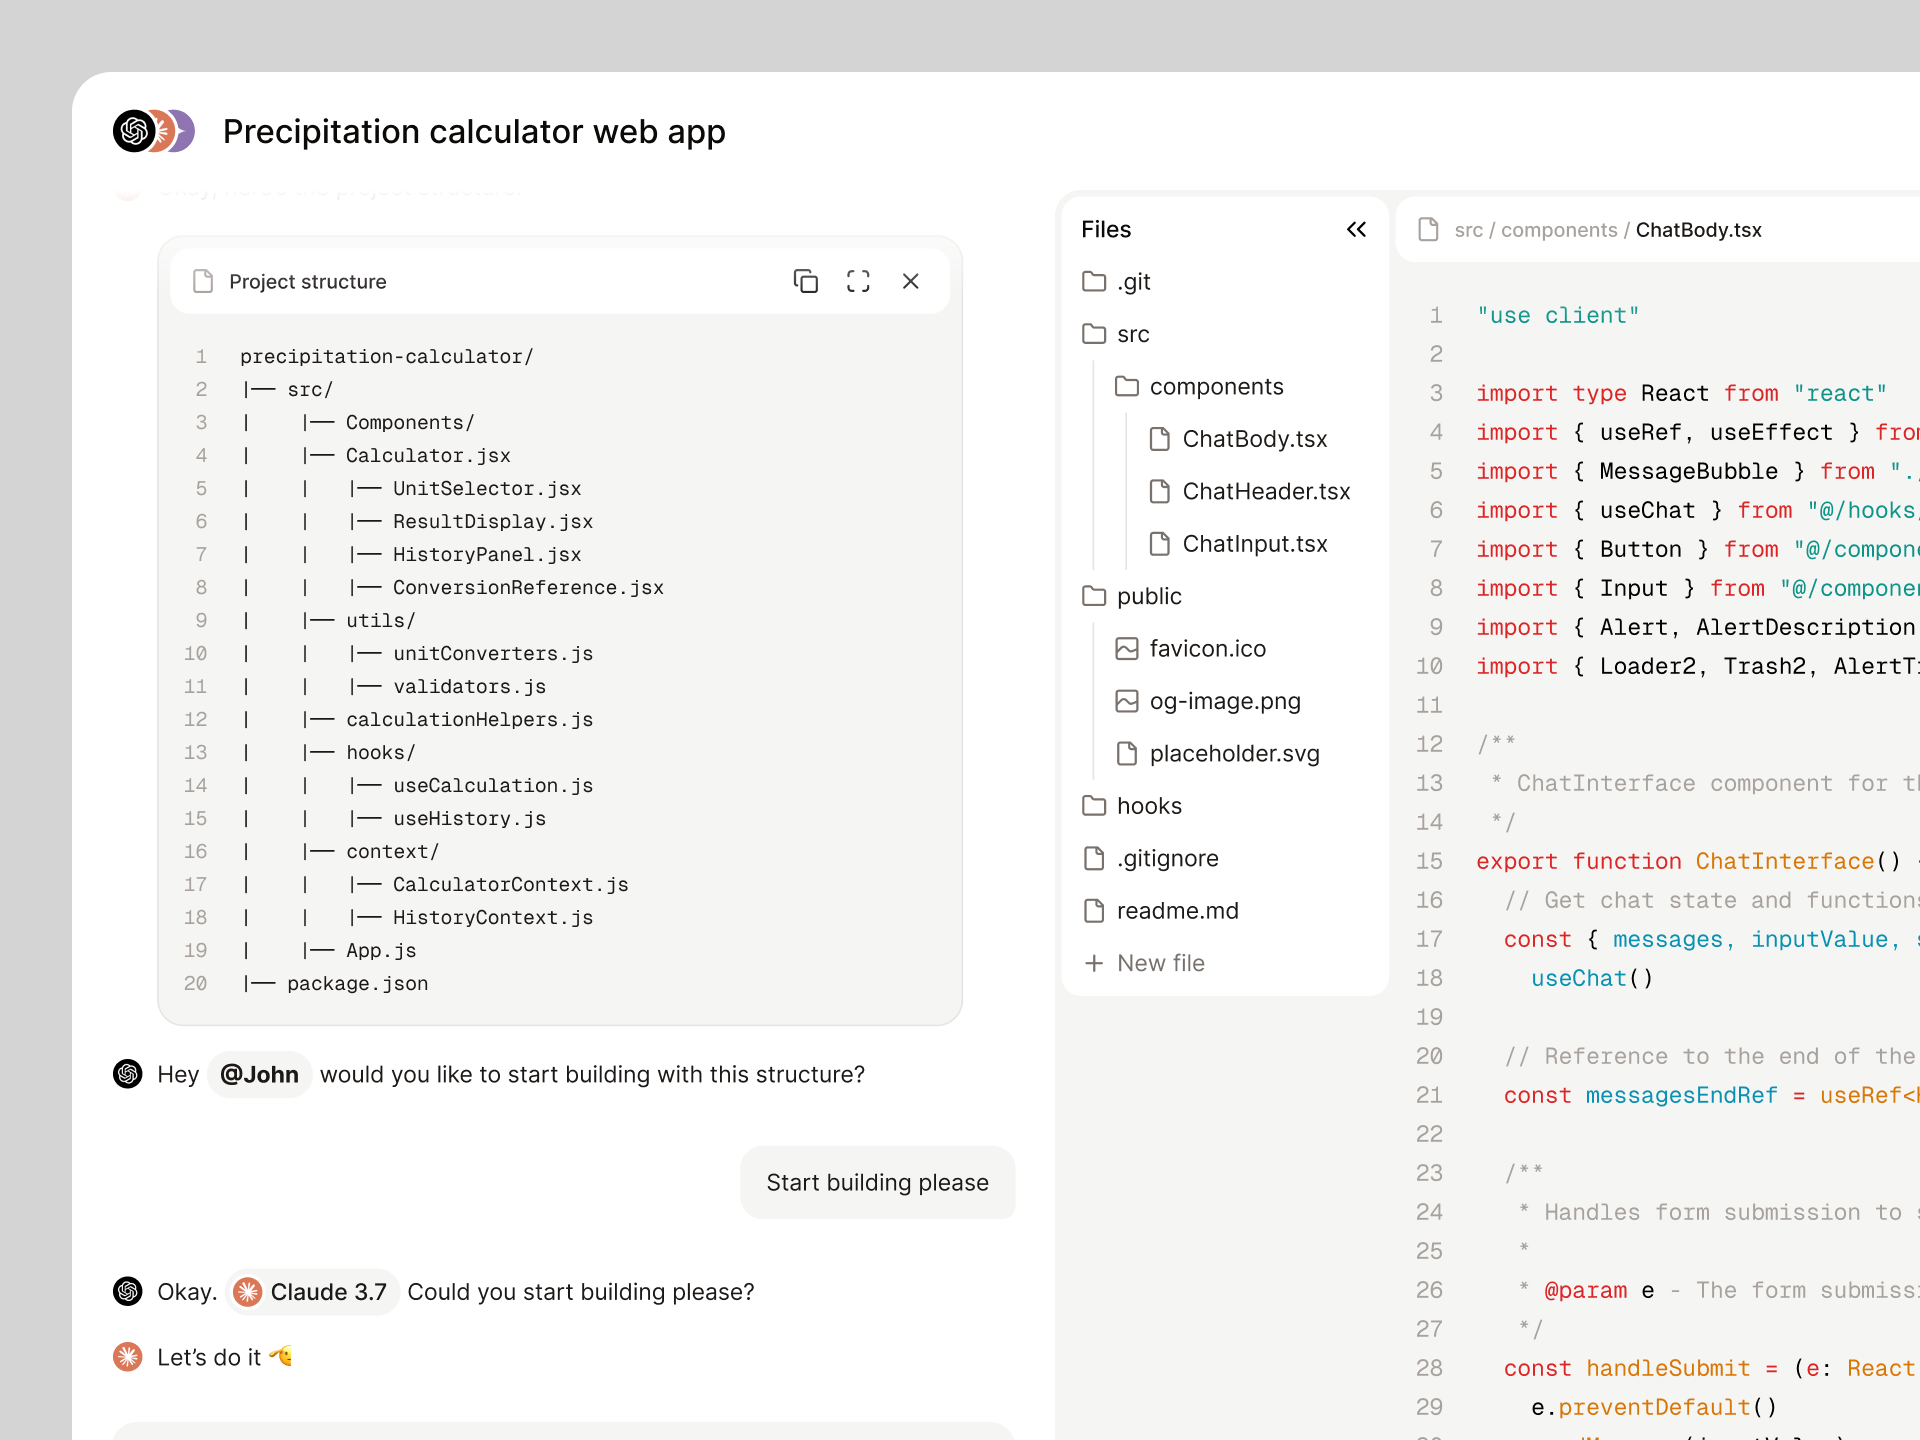The height and width of the screenshot is (1440, 1920).
Task: Expand the hooks folder
Action: pos(1148,806)
